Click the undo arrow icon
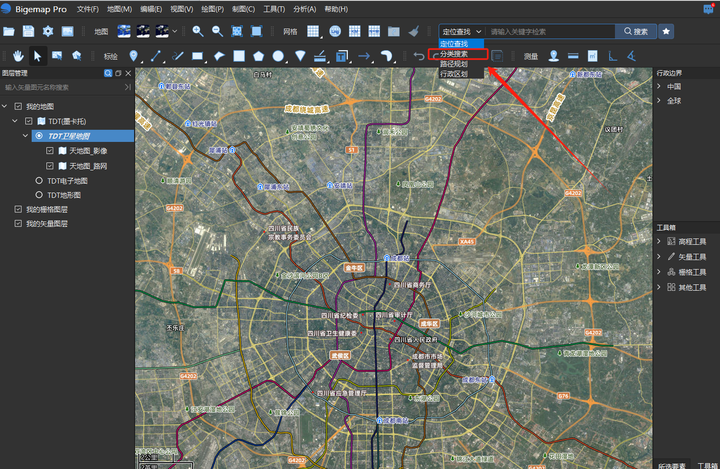This screenshot has width=720, height=469. tap(419, 56)
